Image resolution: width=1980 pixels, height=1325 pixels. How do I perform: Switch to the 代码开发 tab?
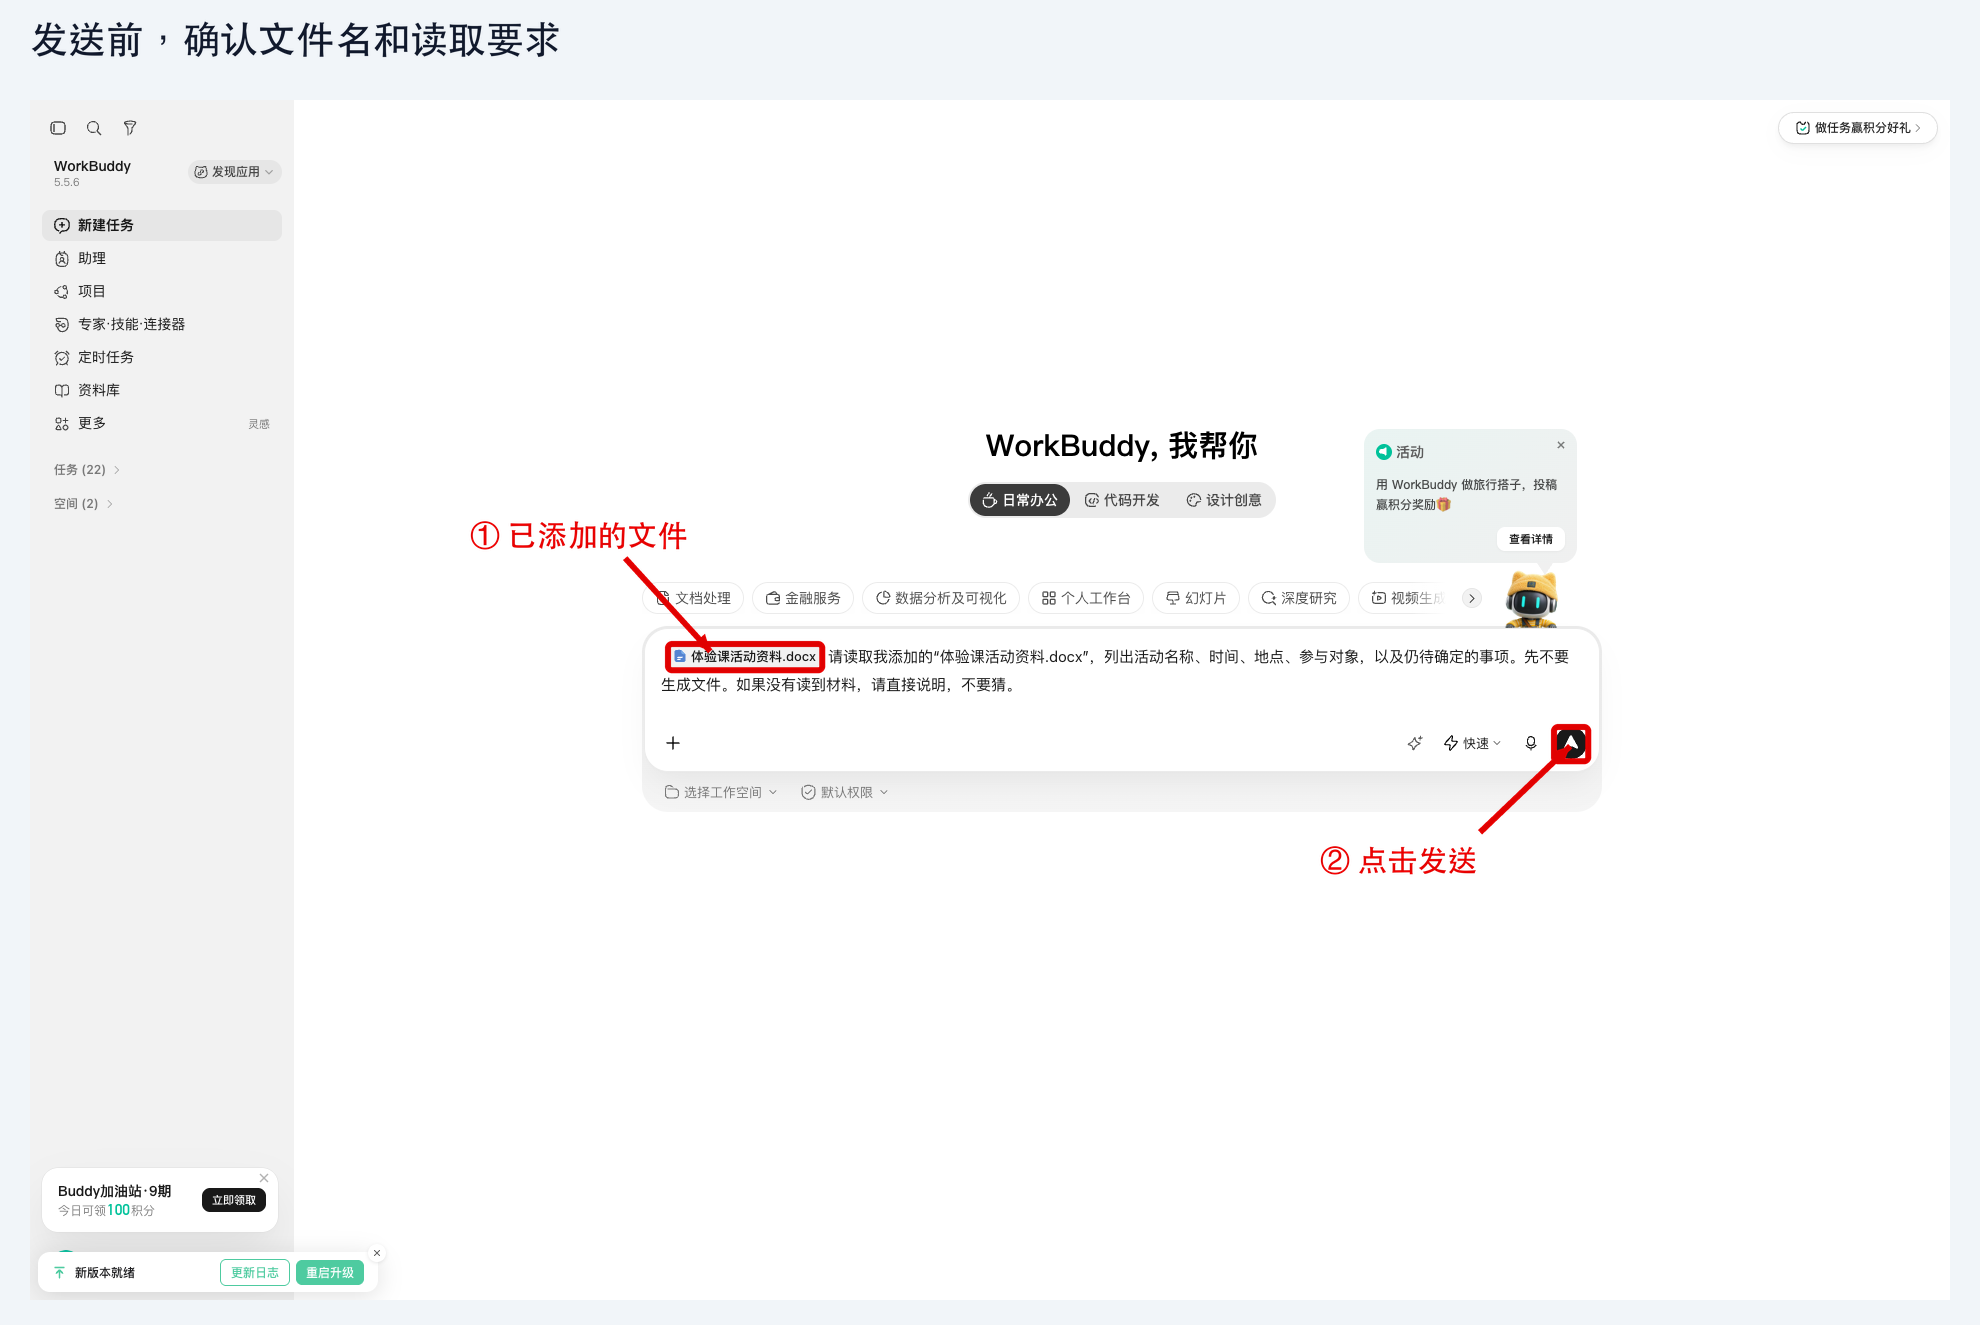[x=1122, y=500]
